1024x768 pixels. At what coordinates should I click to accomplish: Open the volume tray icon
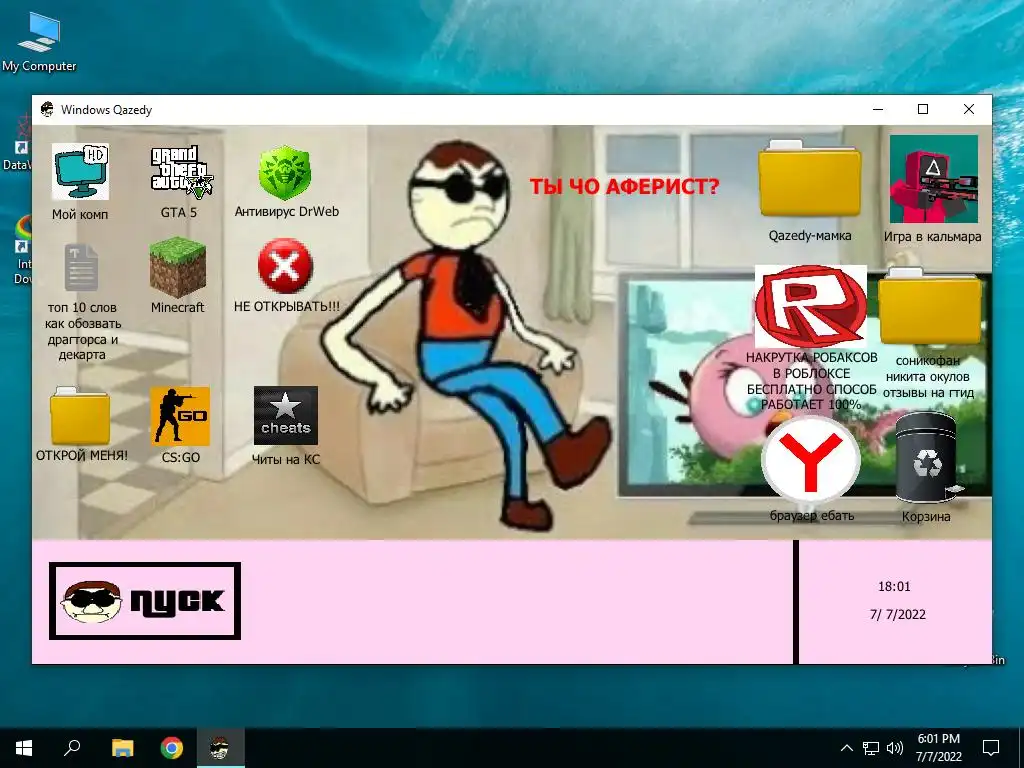click(895, 748)
